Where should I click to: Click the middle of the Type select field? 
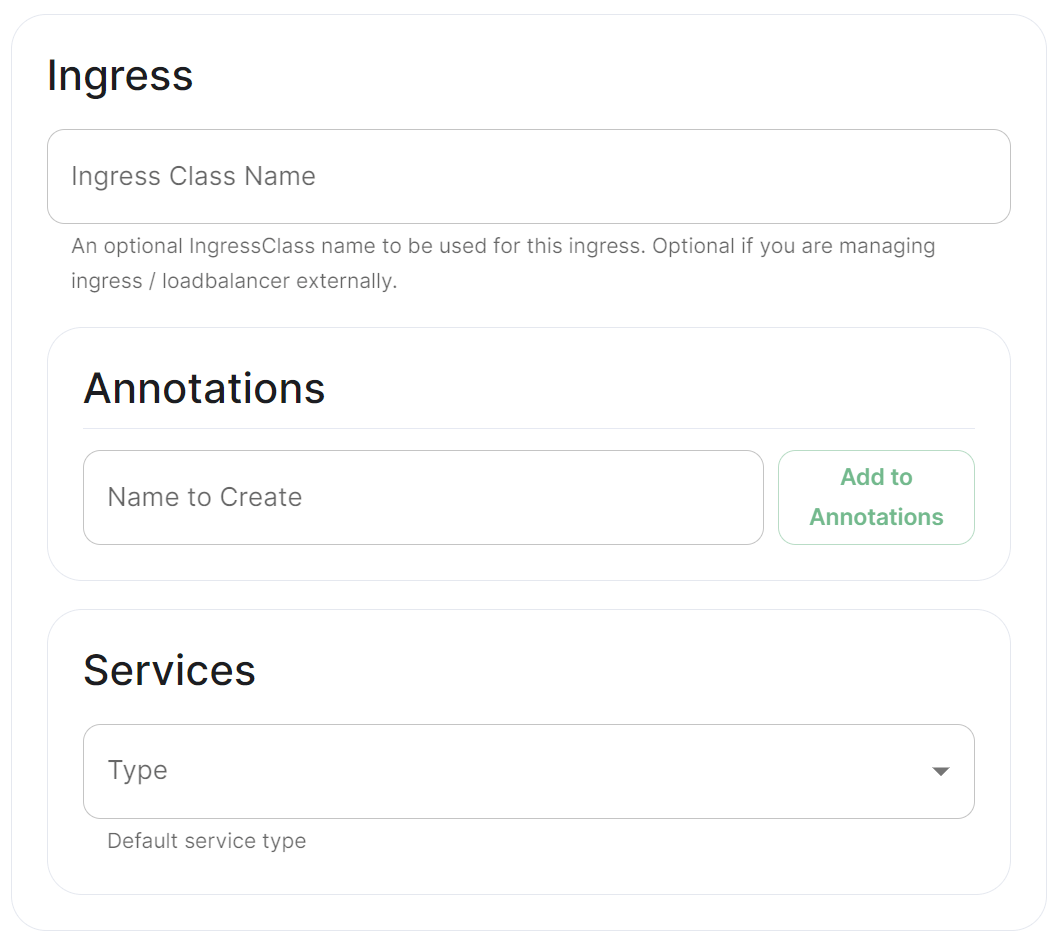click(529, 771)
